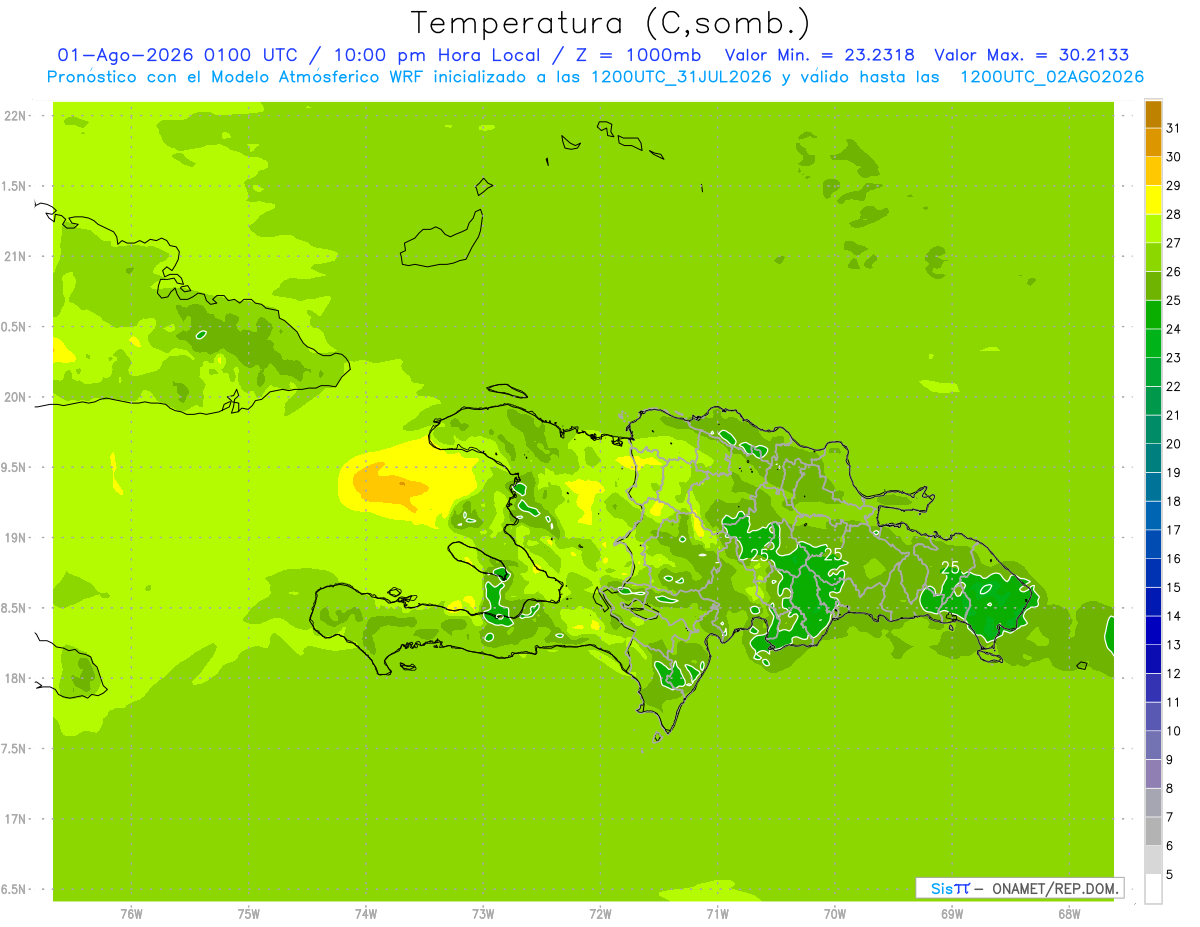Click the legend value '28'
1200x927 pixels.
(1173, 214)
